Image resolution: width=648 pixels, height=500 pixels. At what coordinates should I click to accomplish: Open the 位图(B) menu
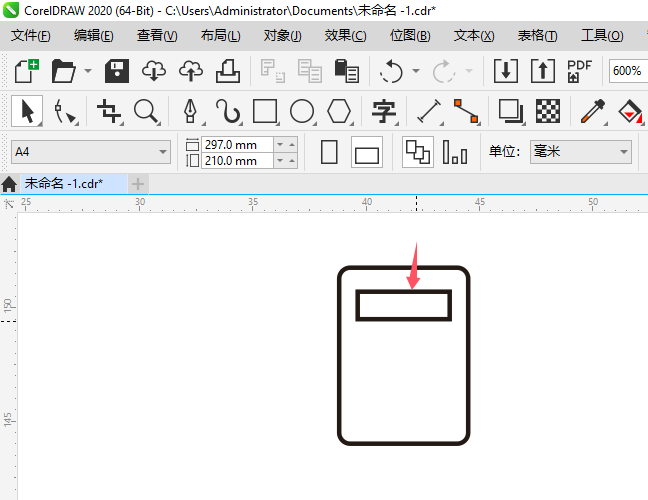click(x=410, y=36)
